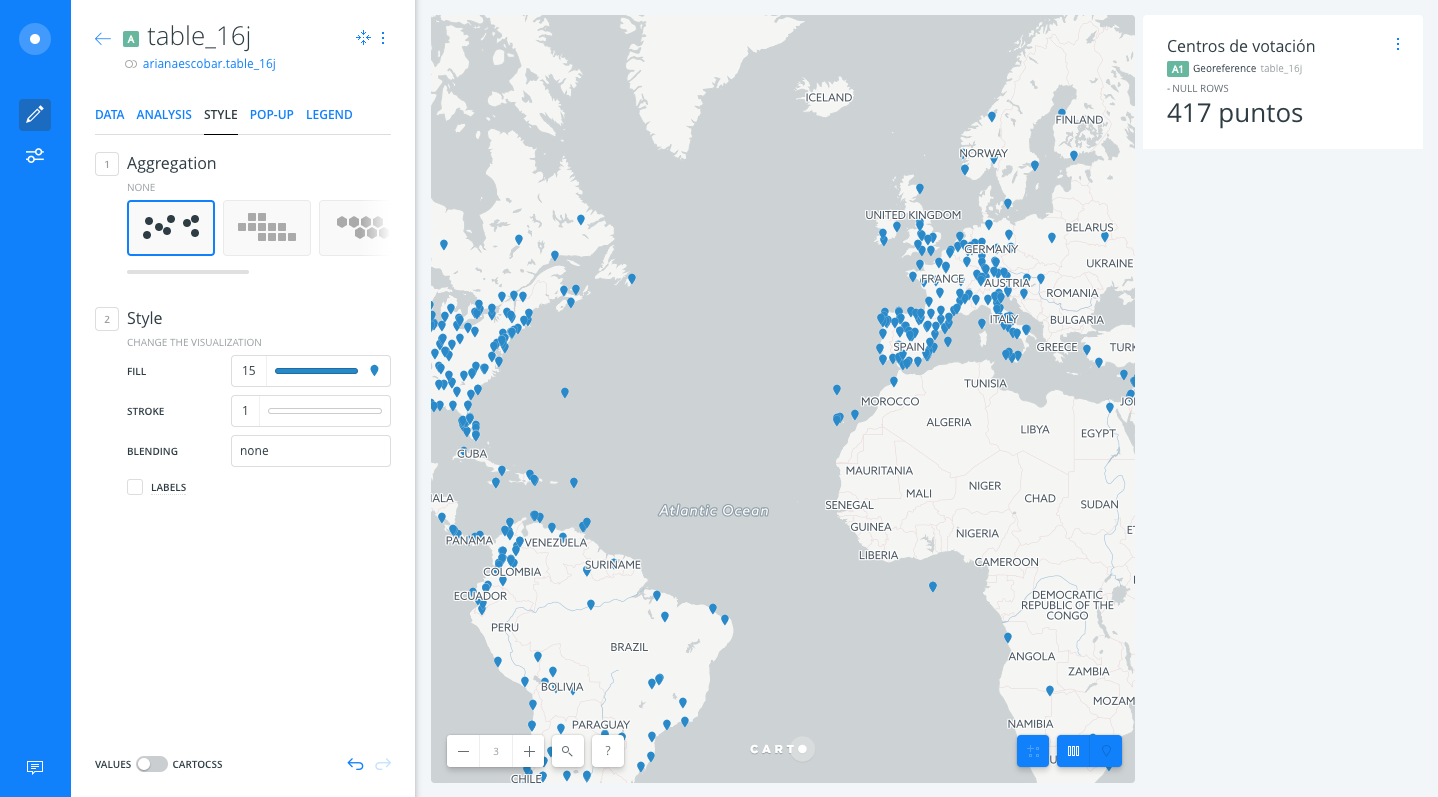Open the map search magnifier button
Screen dimensions: 1438x797
[568, 751]
